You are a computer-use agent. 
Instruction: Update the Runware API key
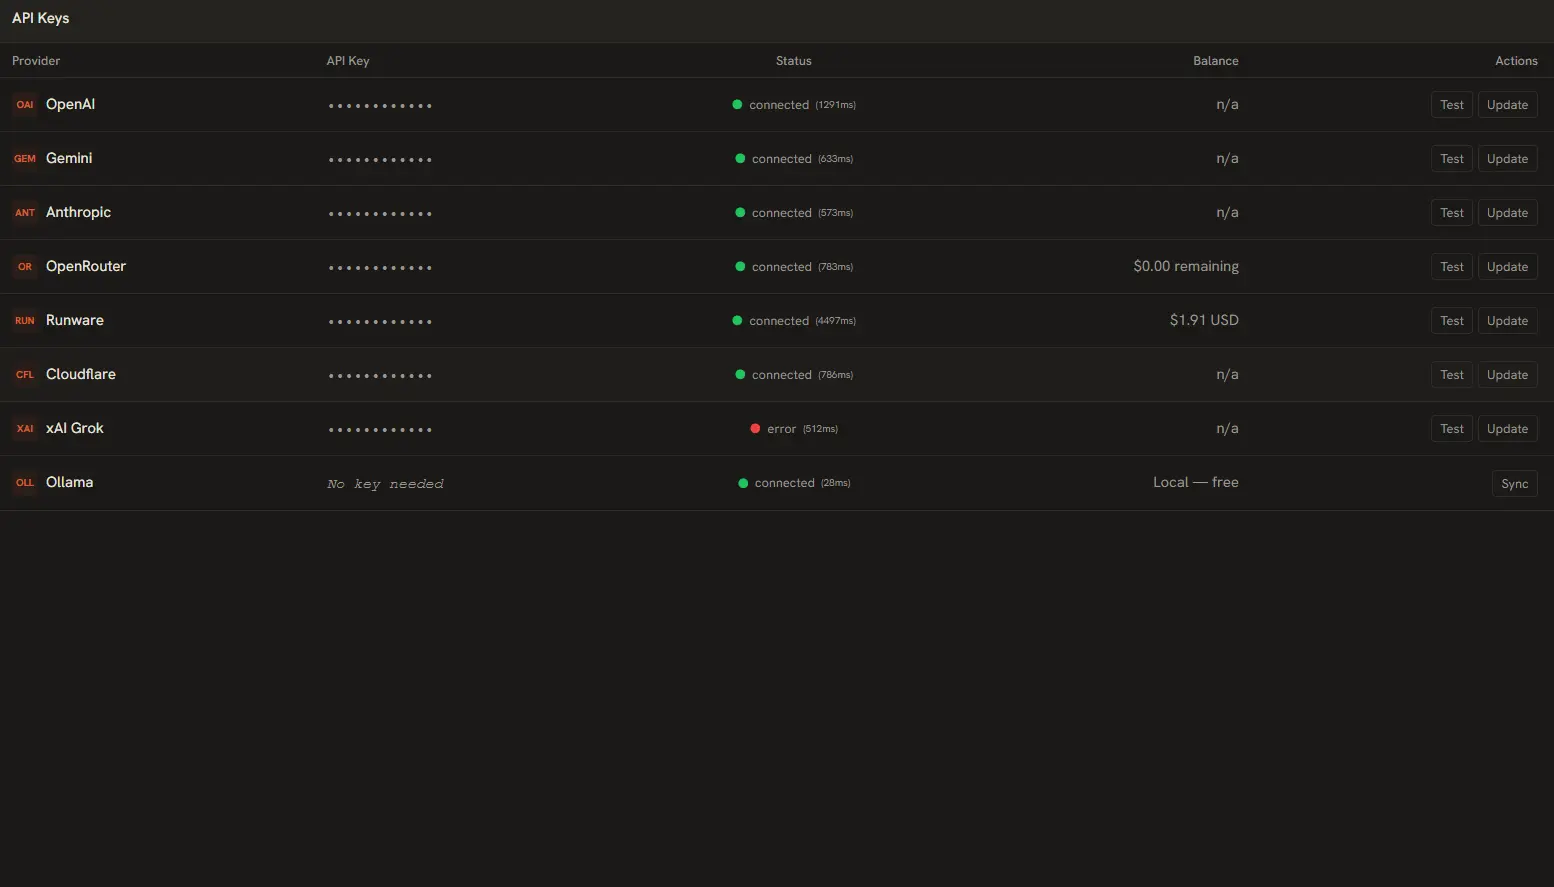1507,321
